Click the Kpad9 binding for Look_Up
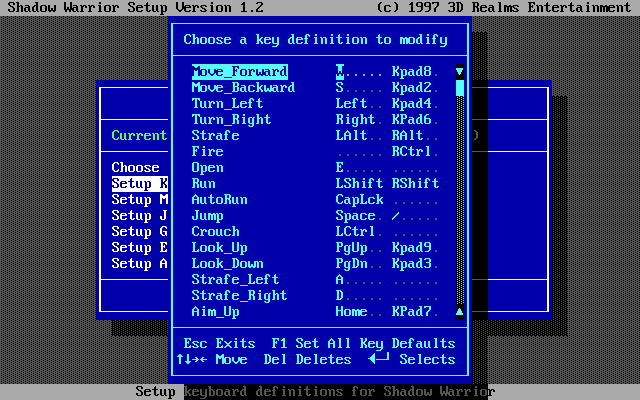 [411, 248]
